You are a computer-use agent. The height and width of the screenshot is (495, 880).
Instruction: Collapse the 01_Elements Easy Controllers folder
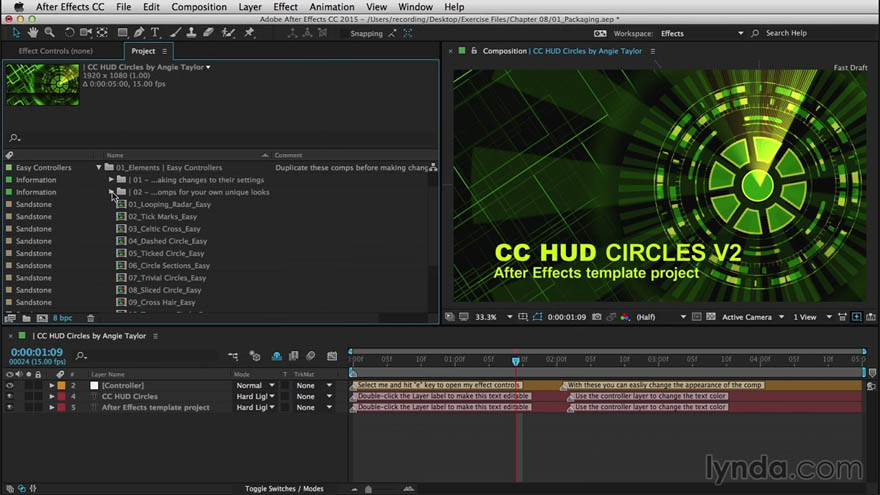coord(99,167)
